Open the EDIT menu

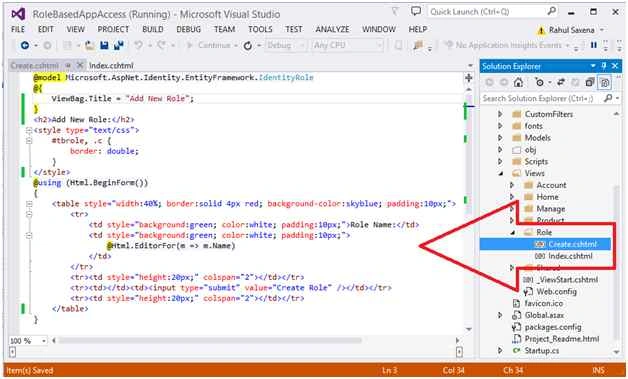click(46, 30)
